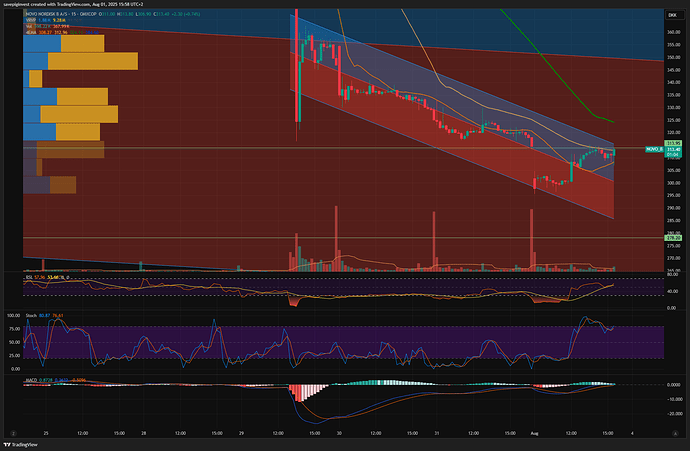Screen dimensions: 690x451
Task: Click the 360.00 price scale value
Action: tap(673, 32)
